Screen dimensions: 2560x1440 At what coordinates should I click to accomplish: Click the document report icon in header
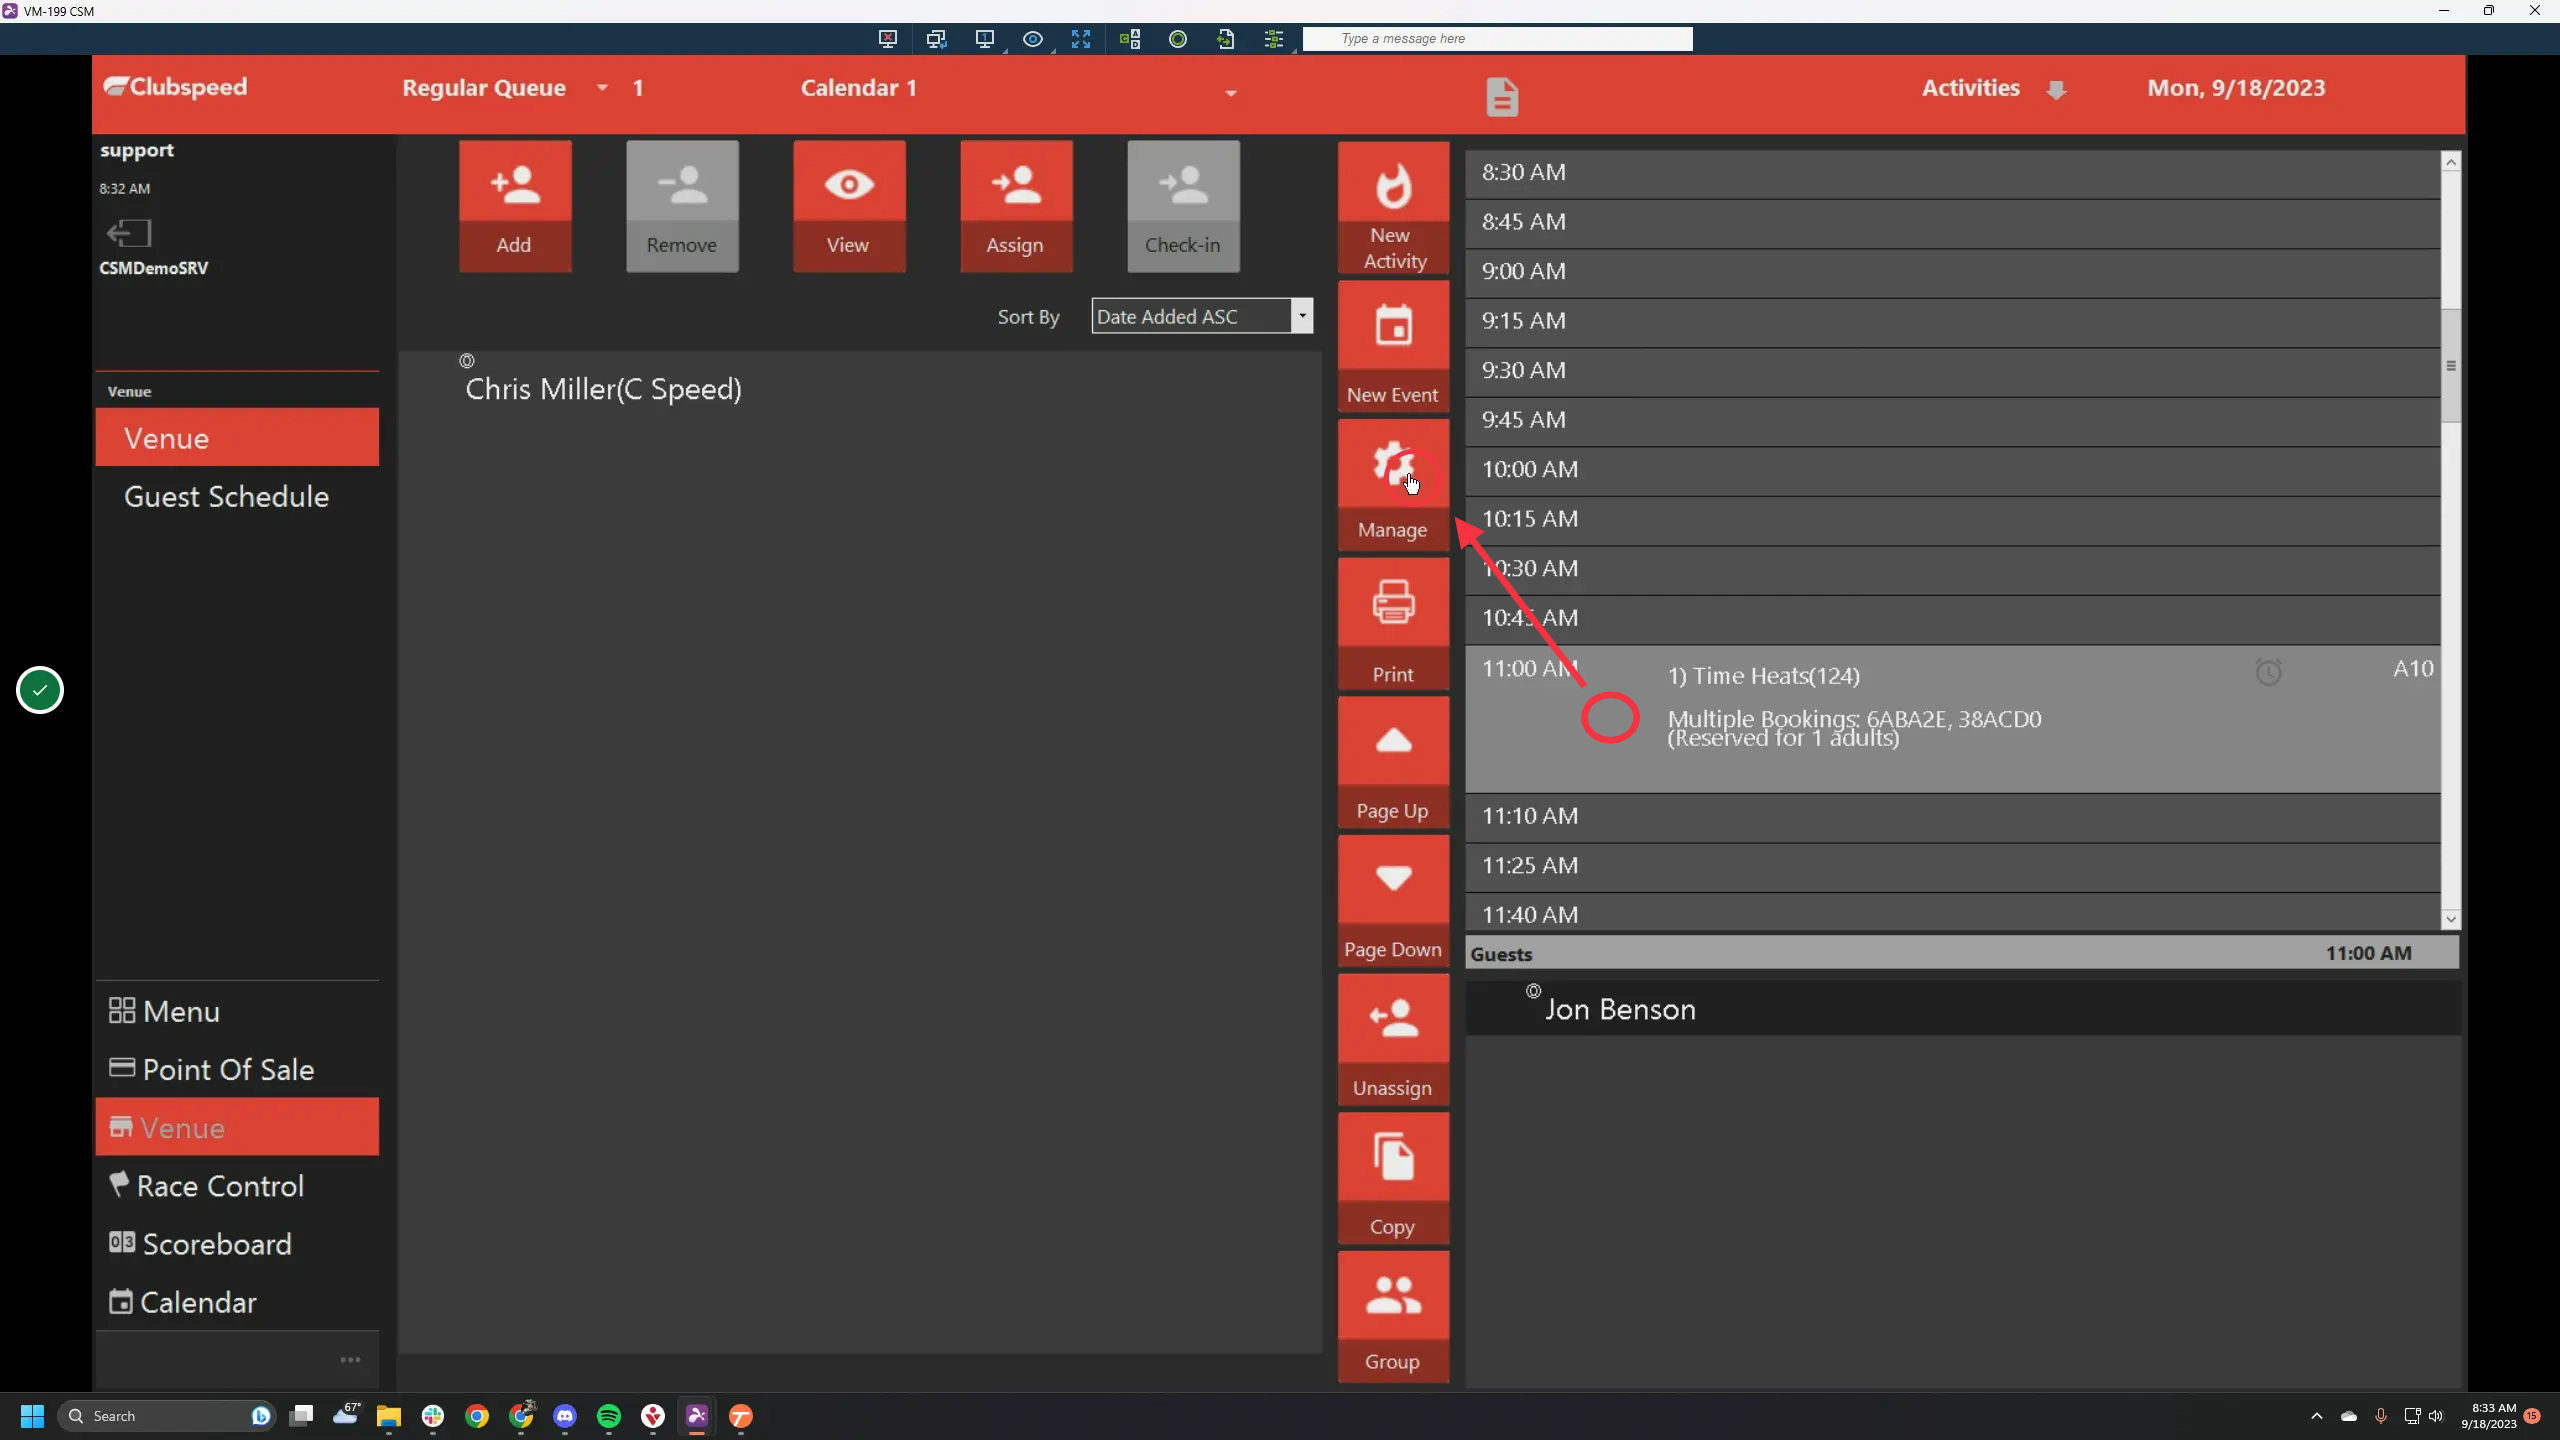point(1501,97)
